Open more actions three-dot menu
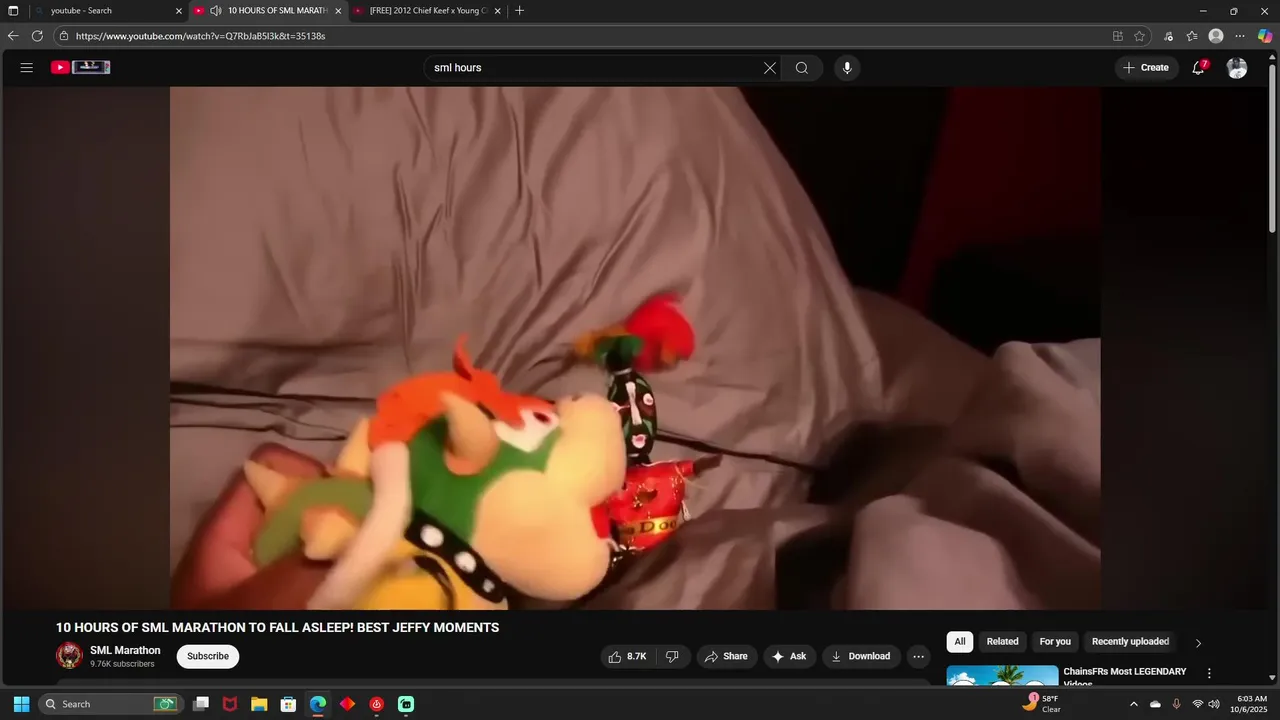The height and width of the screenshot is (720, 1280). [918, 656]
